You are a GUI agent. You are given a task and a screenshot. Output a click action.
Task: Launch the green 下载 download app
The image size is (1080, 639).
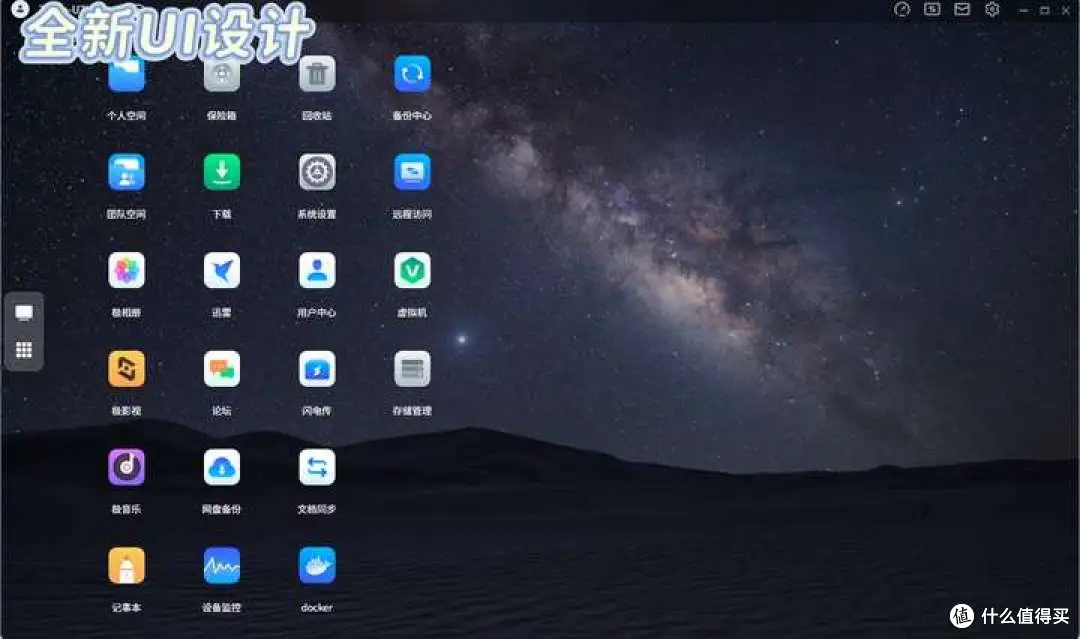(x=222, y=172)
